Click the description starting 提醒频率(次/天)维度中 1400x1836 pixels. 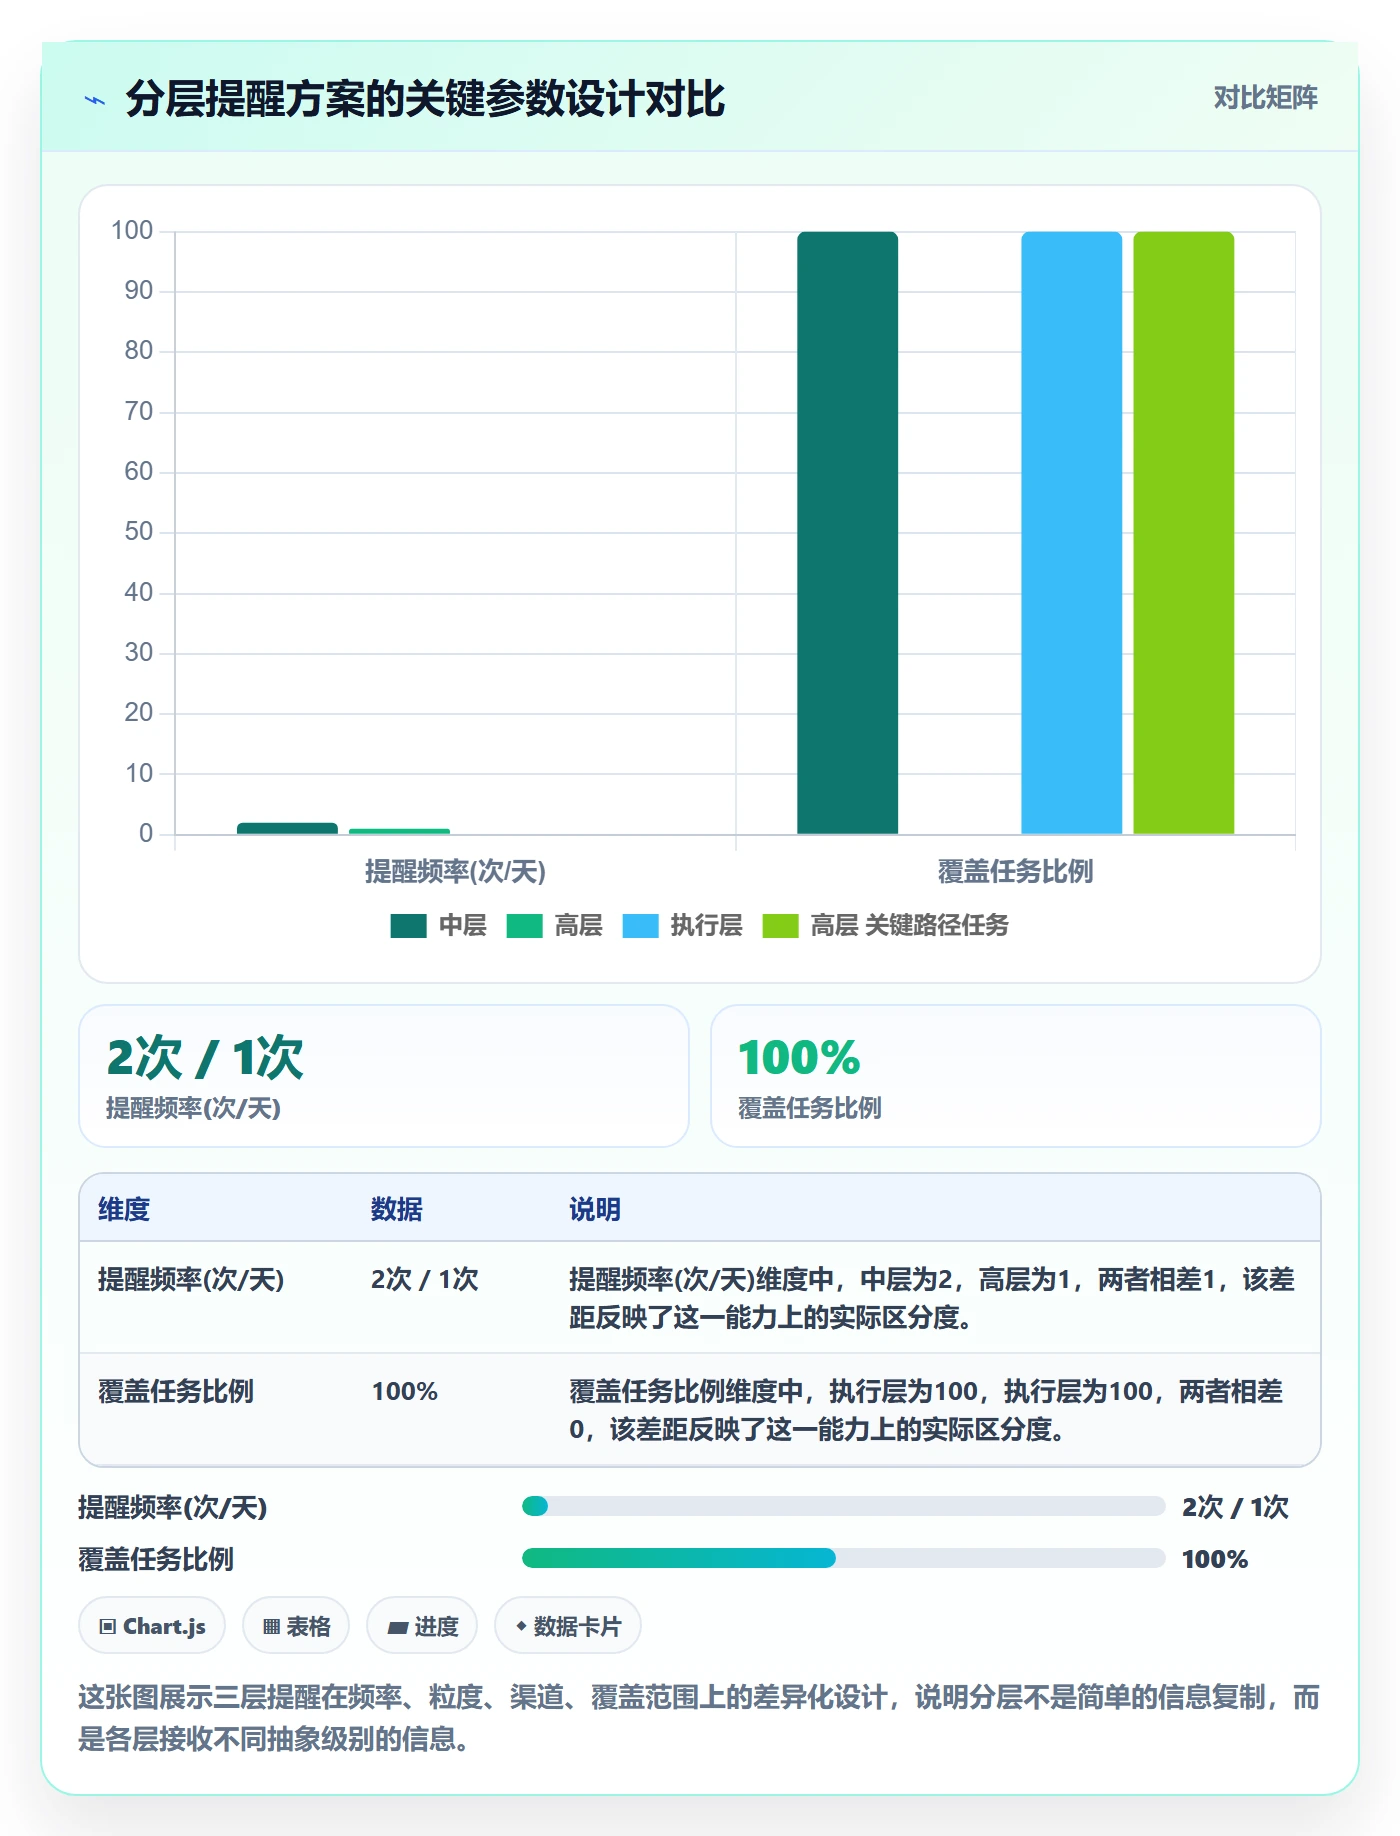tap(932, 1298)
